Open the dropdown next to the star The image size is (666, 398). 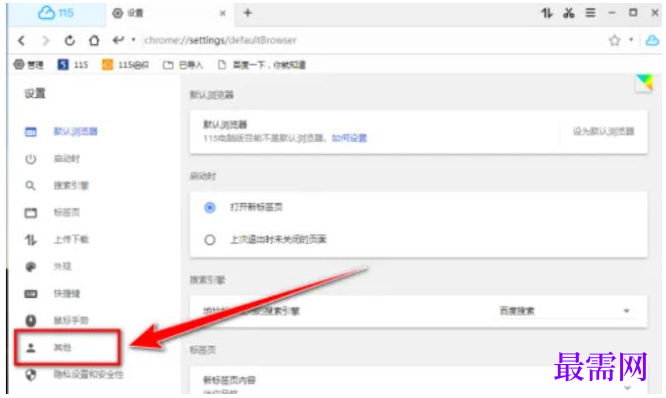click(x=631, y=40)
